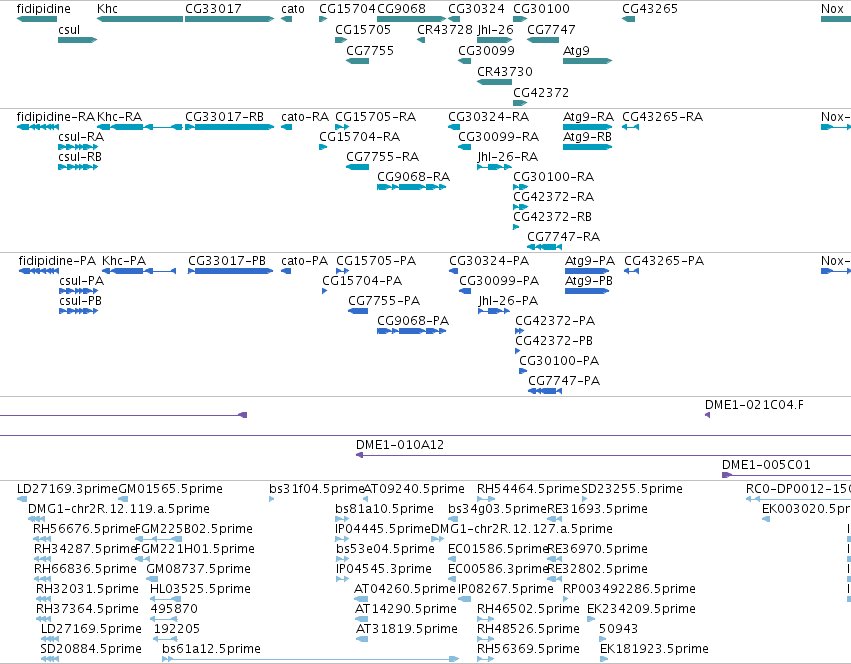Click the CG30100-PA protein label
The width and height of the screenshot is (851, 664).
coord(559,361)
